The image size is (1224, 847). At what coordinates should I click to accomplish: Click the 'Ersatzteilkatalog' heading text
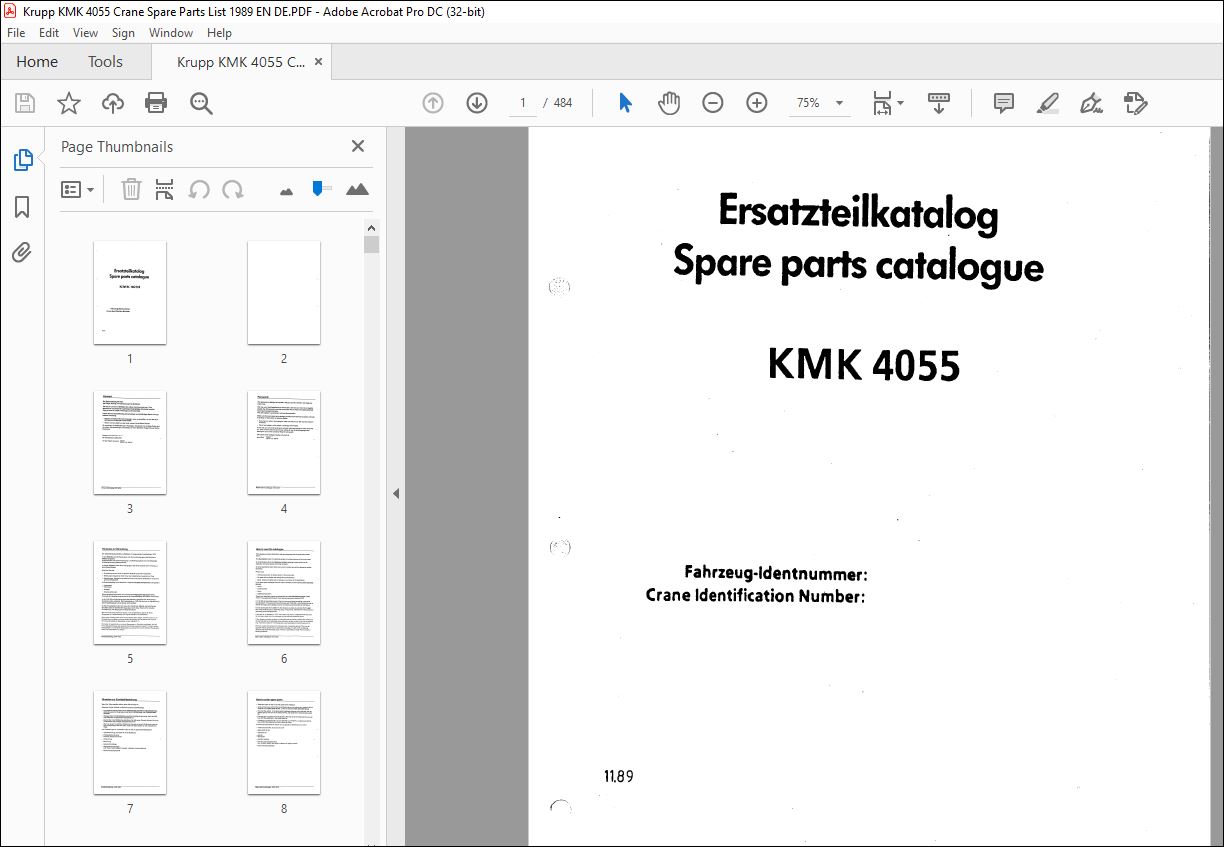point(858,213)
